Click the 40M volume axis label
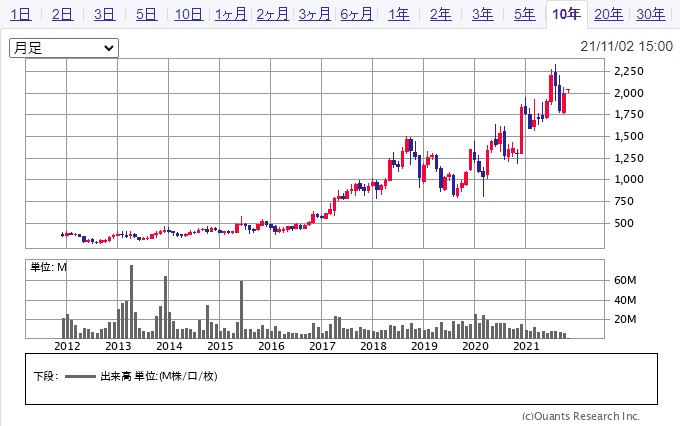This screenshot has height=426, width=680. click(x=625, y=300)
